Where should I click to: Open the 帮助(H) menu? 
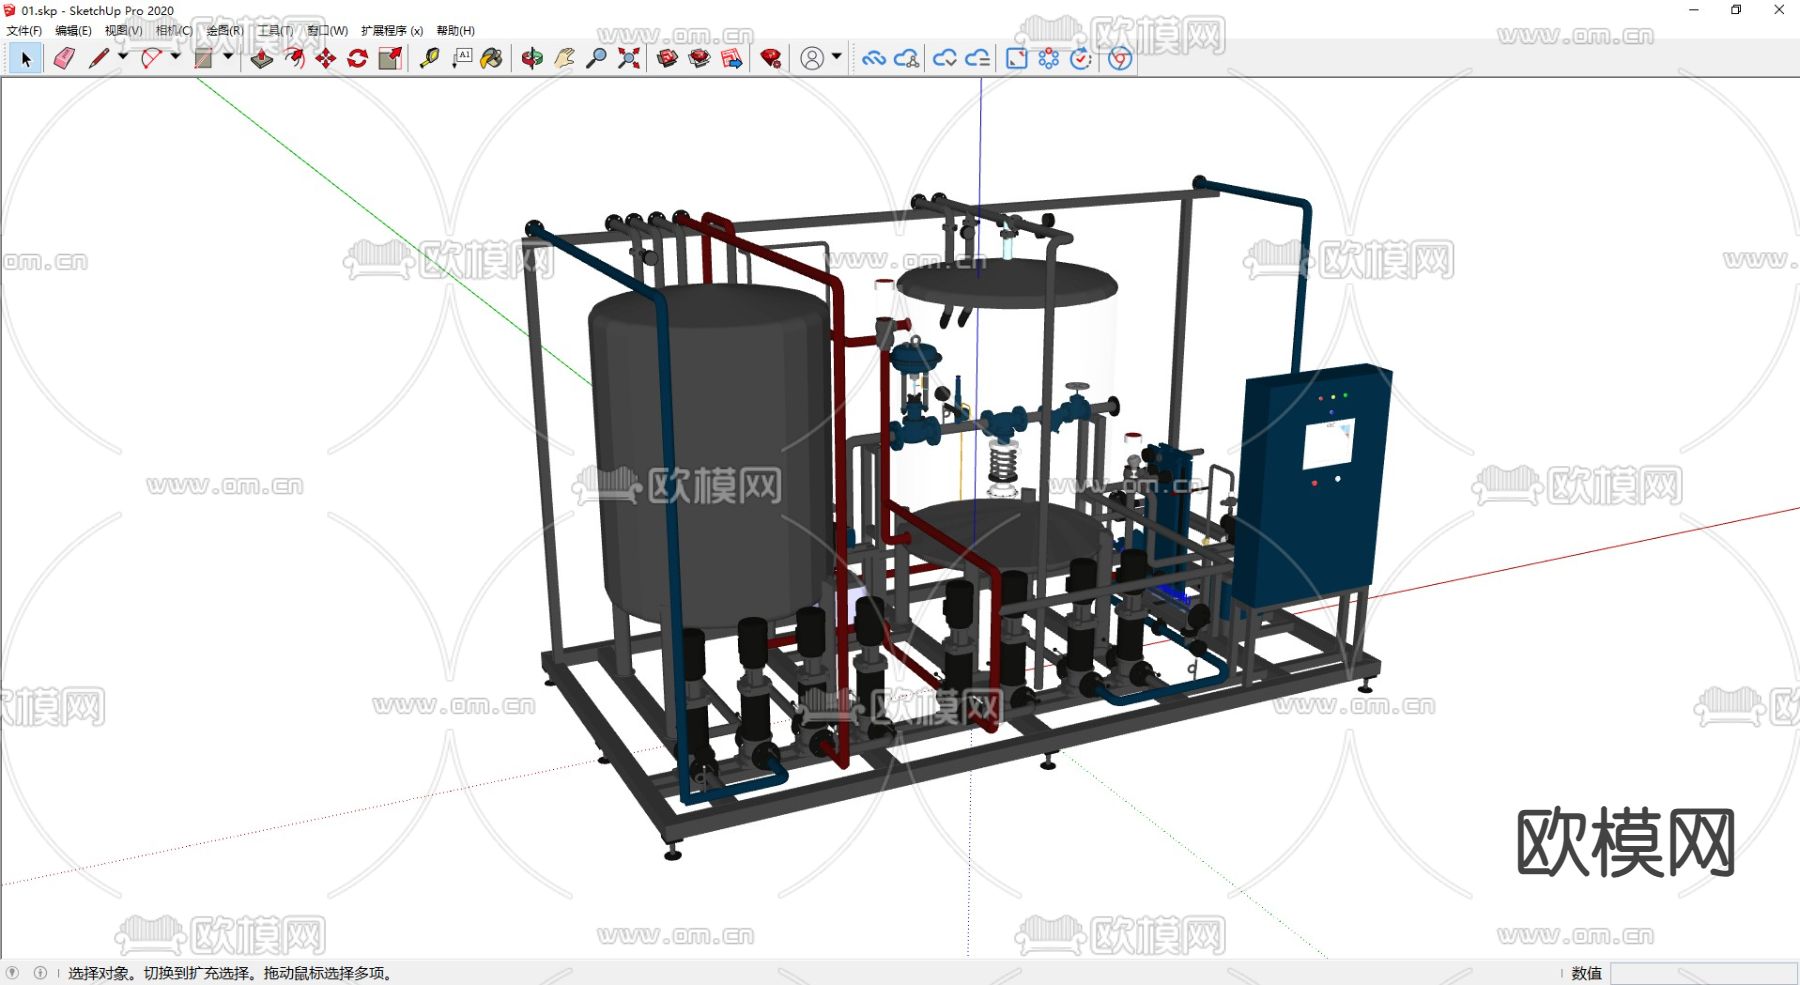click(x=455, y=31)
